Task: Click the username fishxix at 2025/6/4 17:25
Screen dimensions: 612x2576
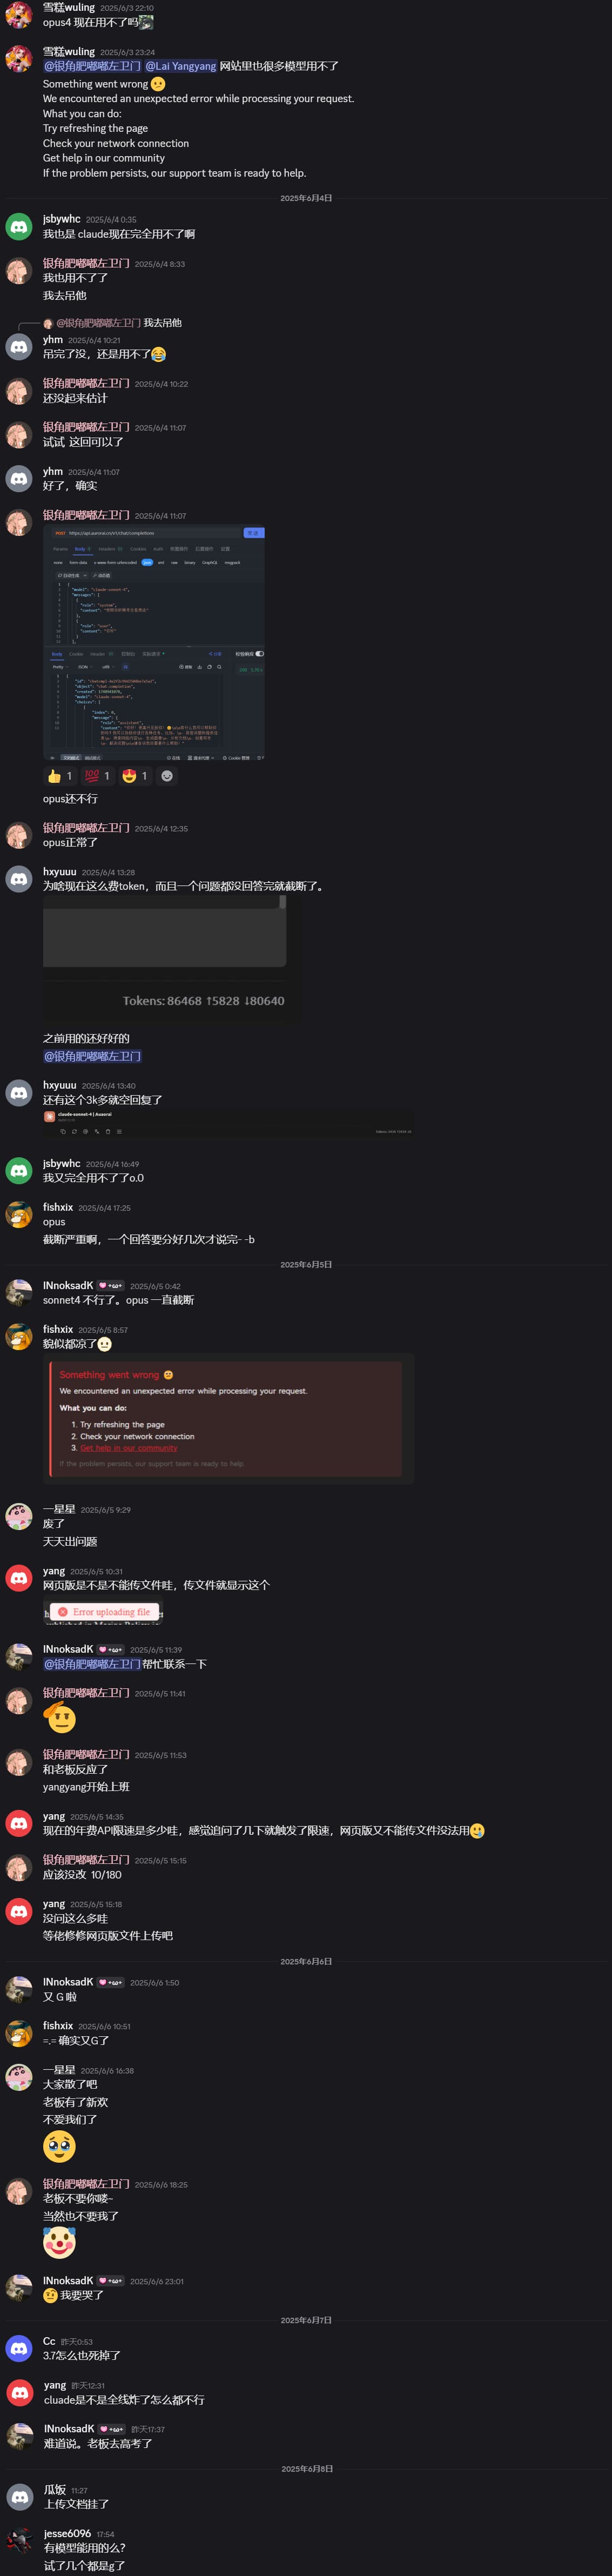Action: [x=58, y=1207]
